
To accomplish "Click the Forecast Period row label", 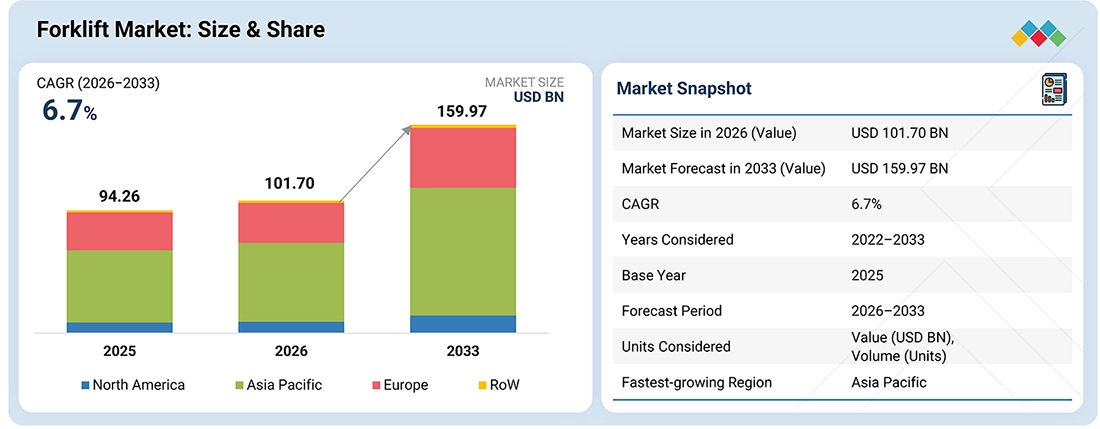I will click(x=671, y=311).
